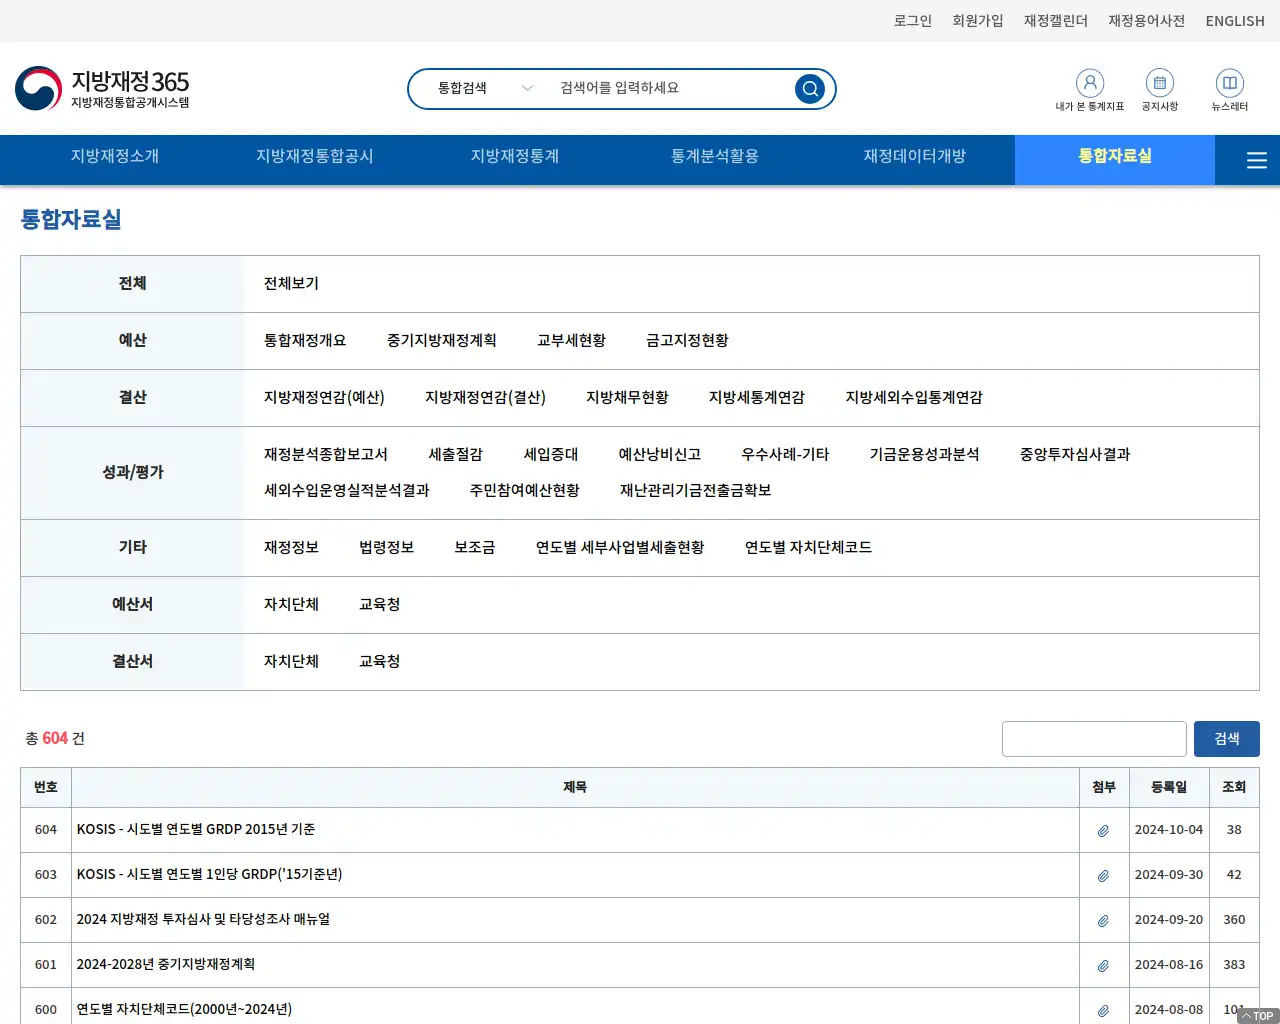Screen dimensions: 1280x1024
Task: Download attachment for row 603
Action: point(1103,875)
